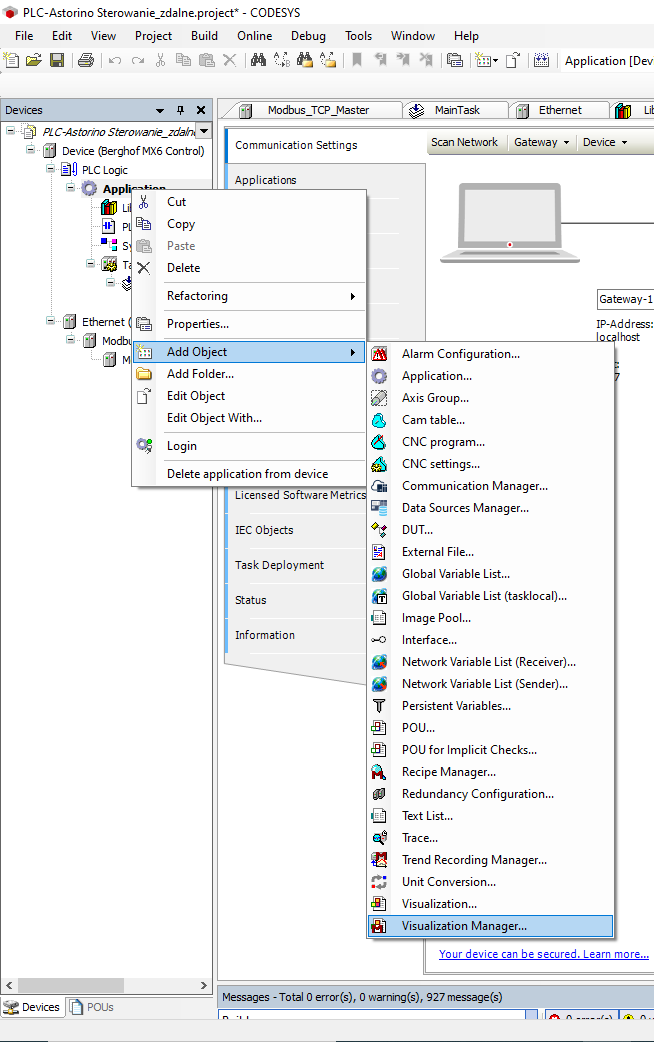Collapse the PLC-Astorino project root node

click(11, 130)
